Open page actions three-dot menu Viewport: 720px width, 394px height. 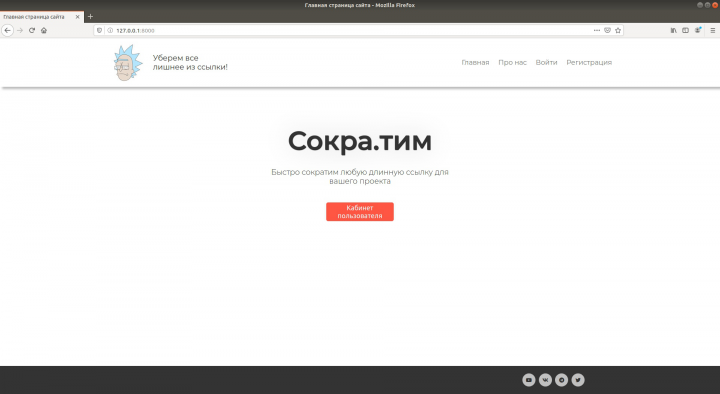(x=596, y=30)
